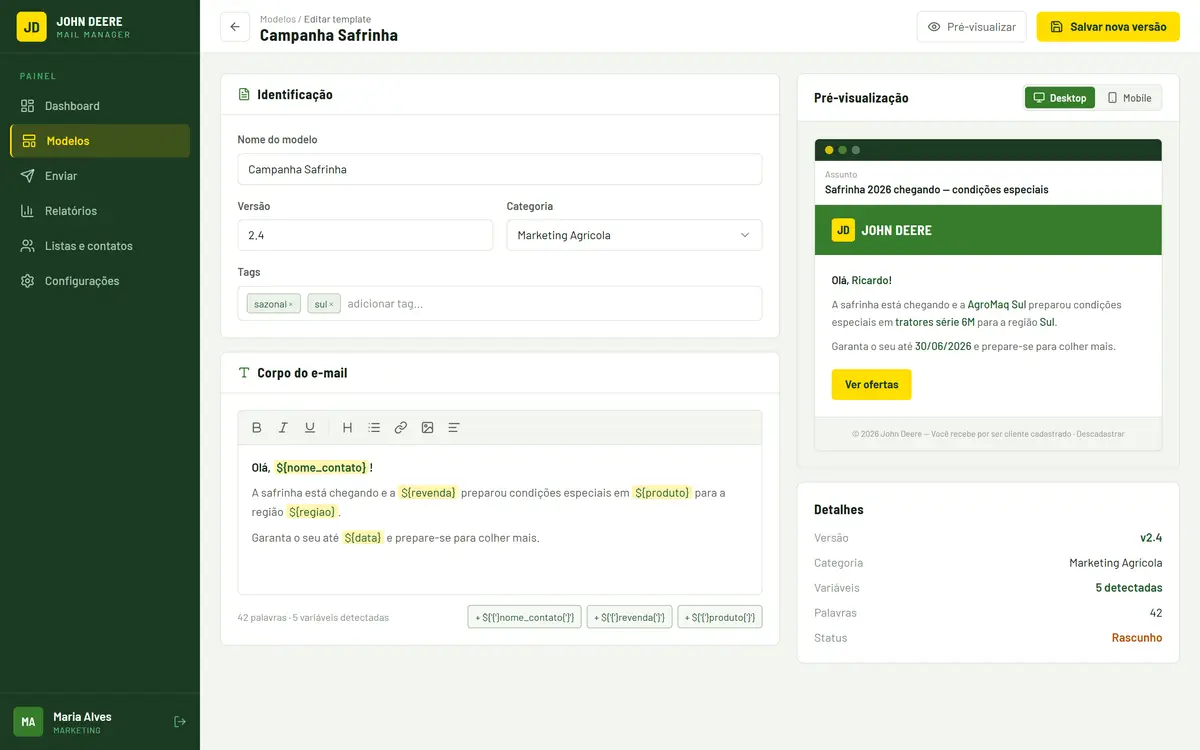Toggle italic formatting in editor
The image size is (1200, 750).
283,427
